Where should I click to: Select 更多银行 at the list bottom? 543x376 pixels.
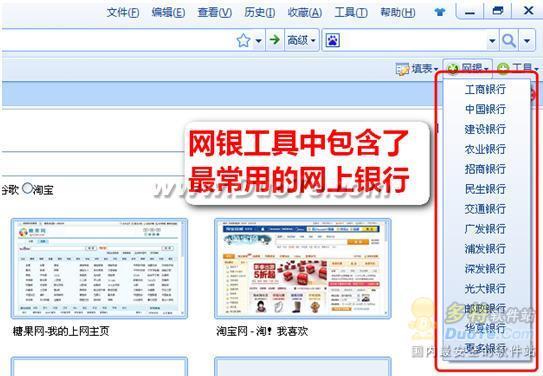coord(486,348)
